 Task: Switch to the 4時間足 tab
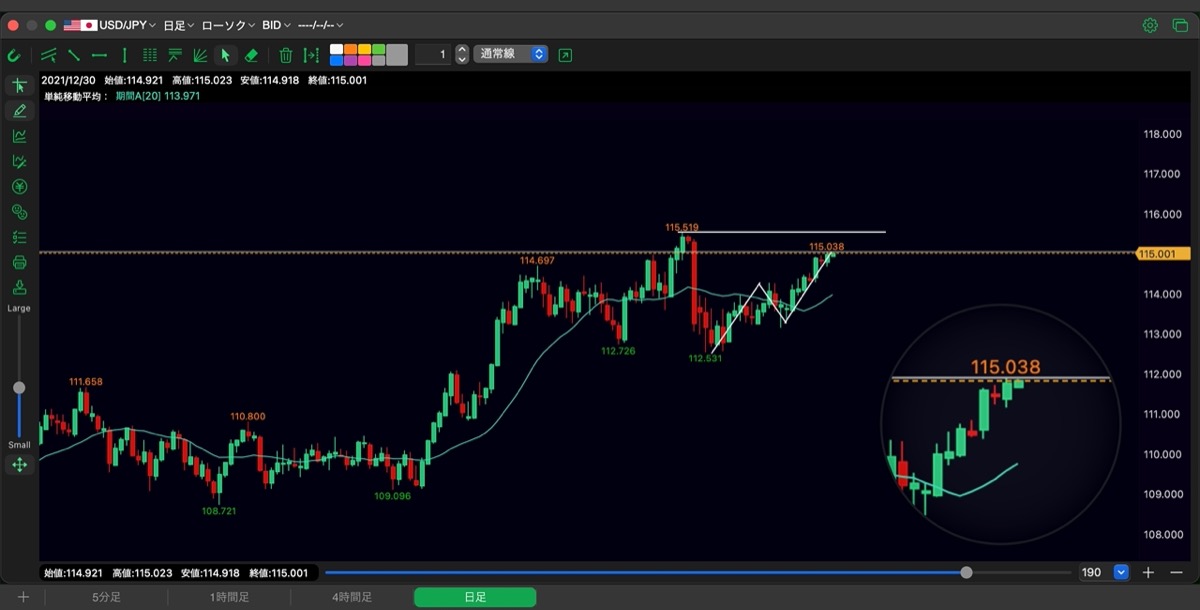point(352,597)
